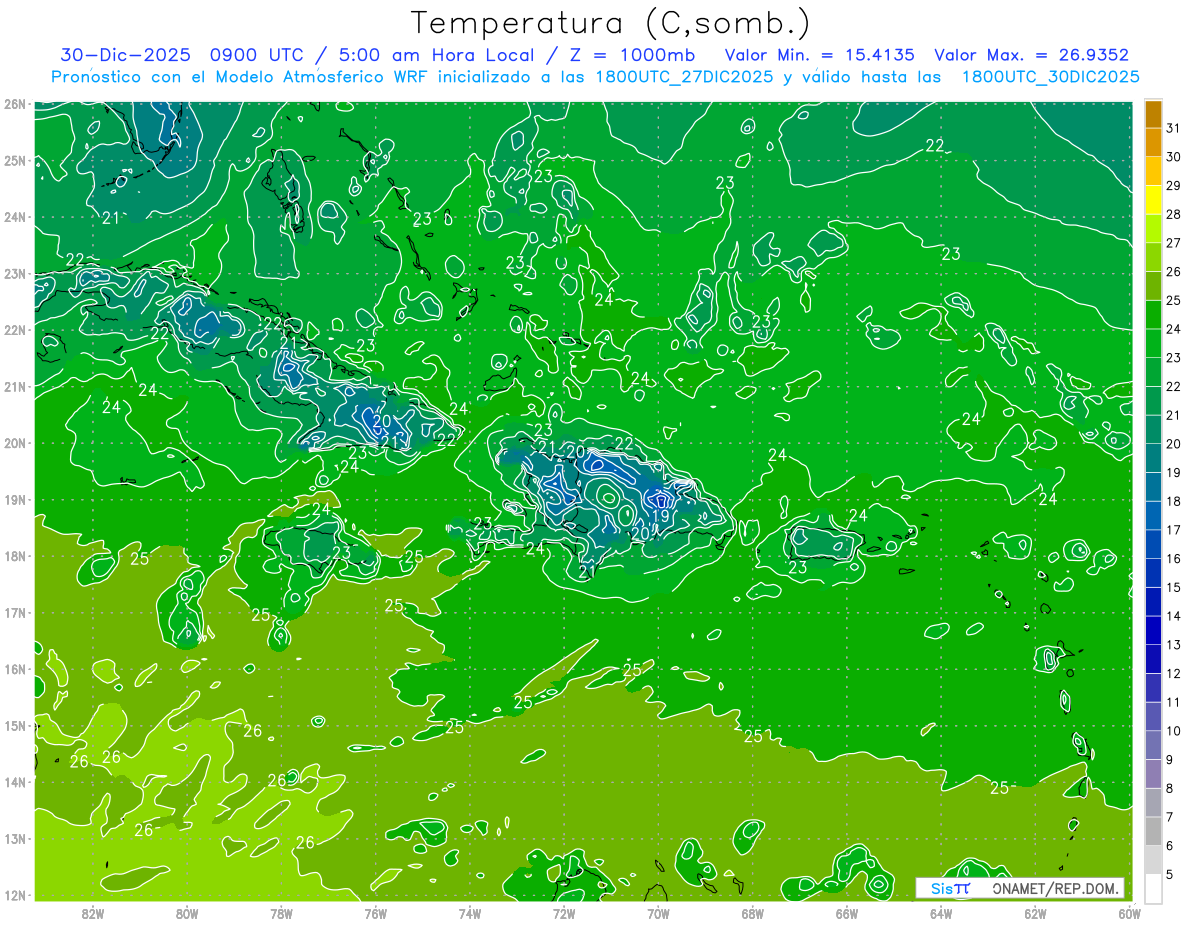1200x927 pixels.
Task: Click the latitude axis label "15N"
Action: [15, 725]
